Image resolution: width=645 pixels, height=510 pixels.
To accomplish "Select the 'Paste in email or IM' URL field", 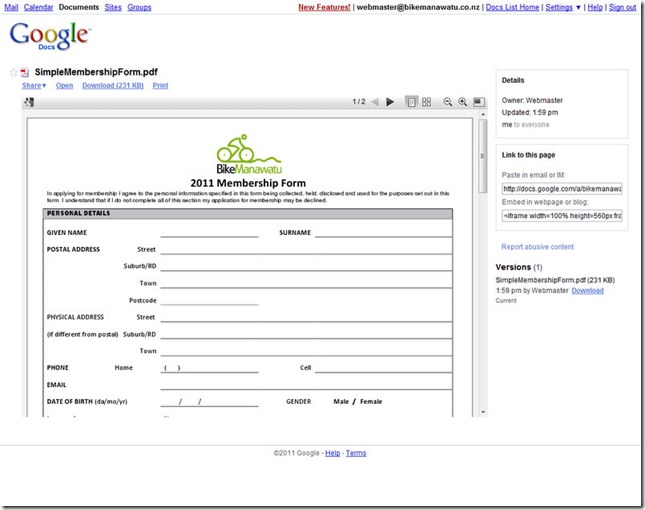I will point(561,188).
